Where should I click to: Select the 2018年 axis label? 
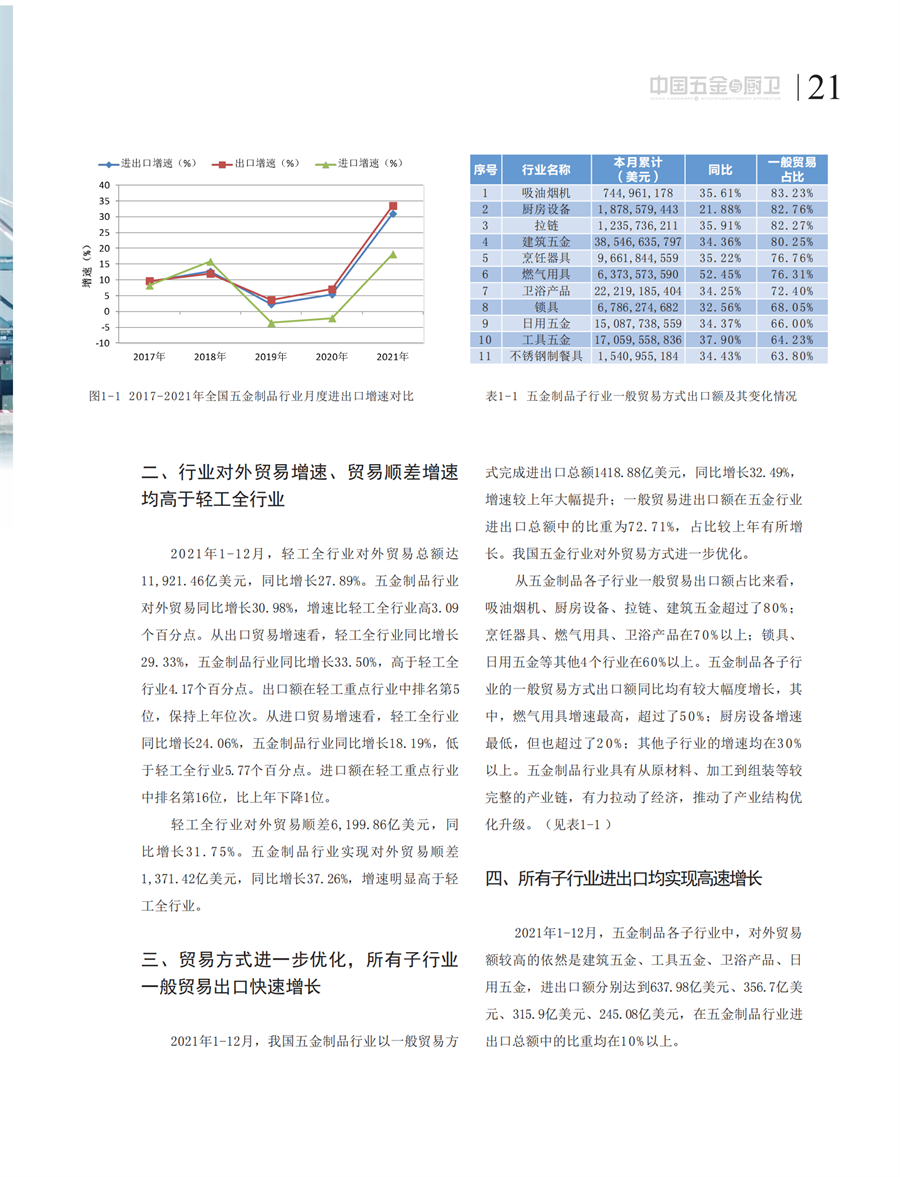click(x=210, y=357)
